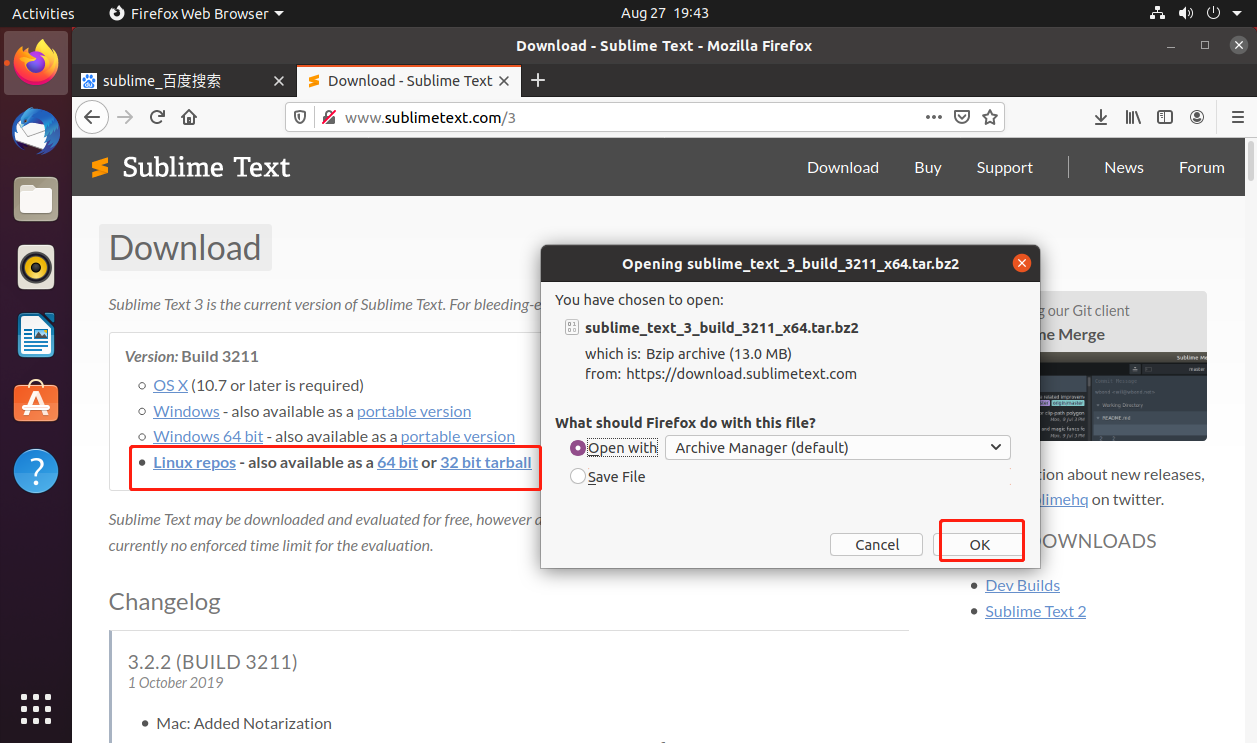Open the Aug 27 19:43 clock
This screenshot has height=743, width=1257.
coord(664,13)
